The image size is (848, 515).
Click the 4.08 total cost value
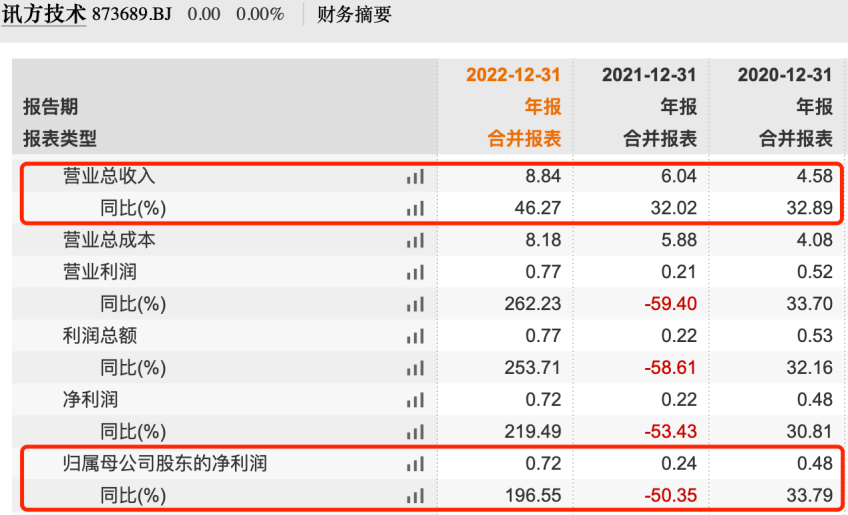coord(814,240)
